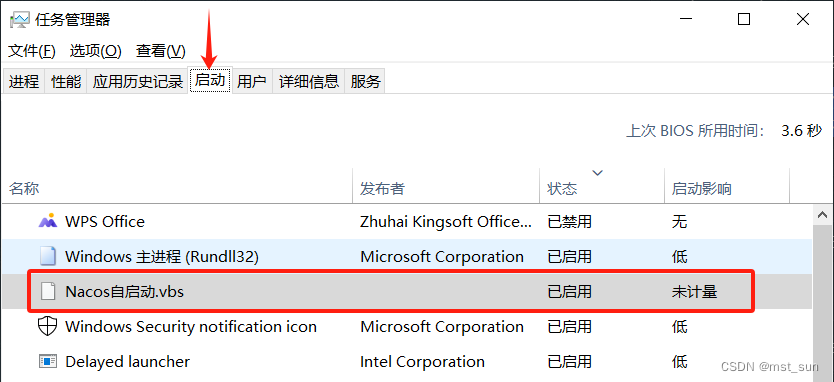Screen dimensions: 834x382
Task: Open the 选项(O) menu
Action: [x=96, y=51]
